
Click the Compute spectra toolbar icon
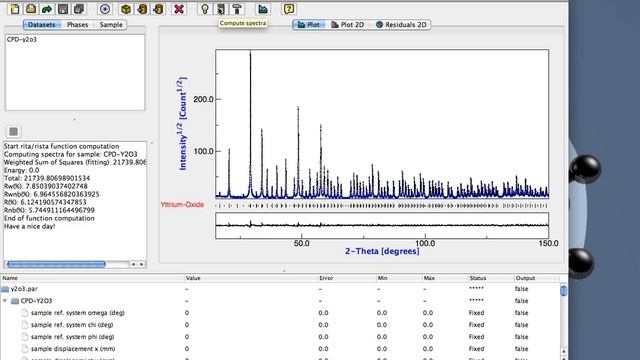pyautogui.click(x=221, y=9)
